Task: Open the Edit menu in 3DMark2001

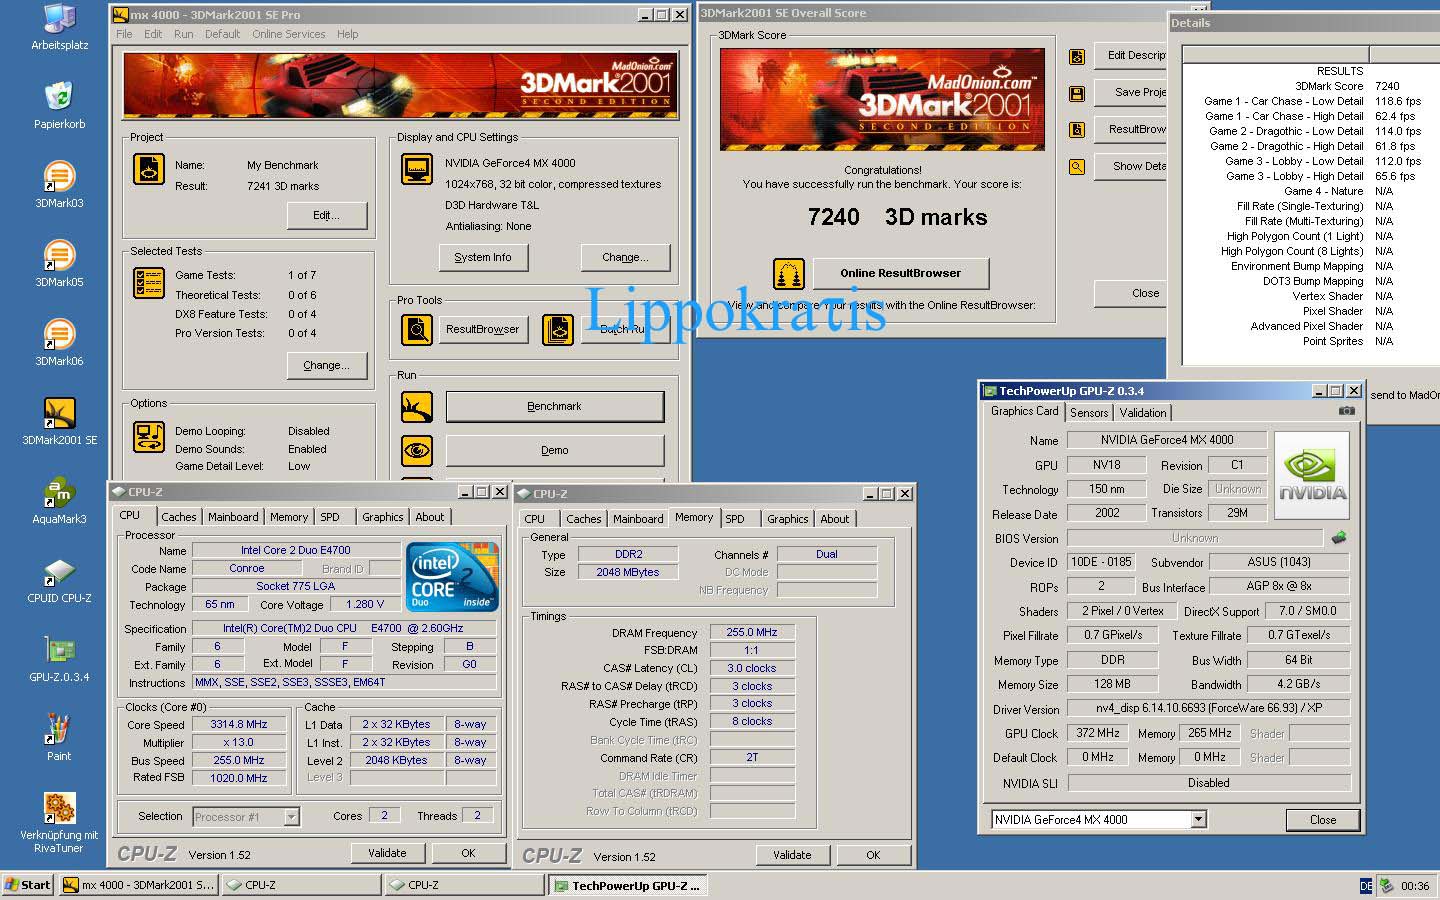Action: (x=153, y=34)
